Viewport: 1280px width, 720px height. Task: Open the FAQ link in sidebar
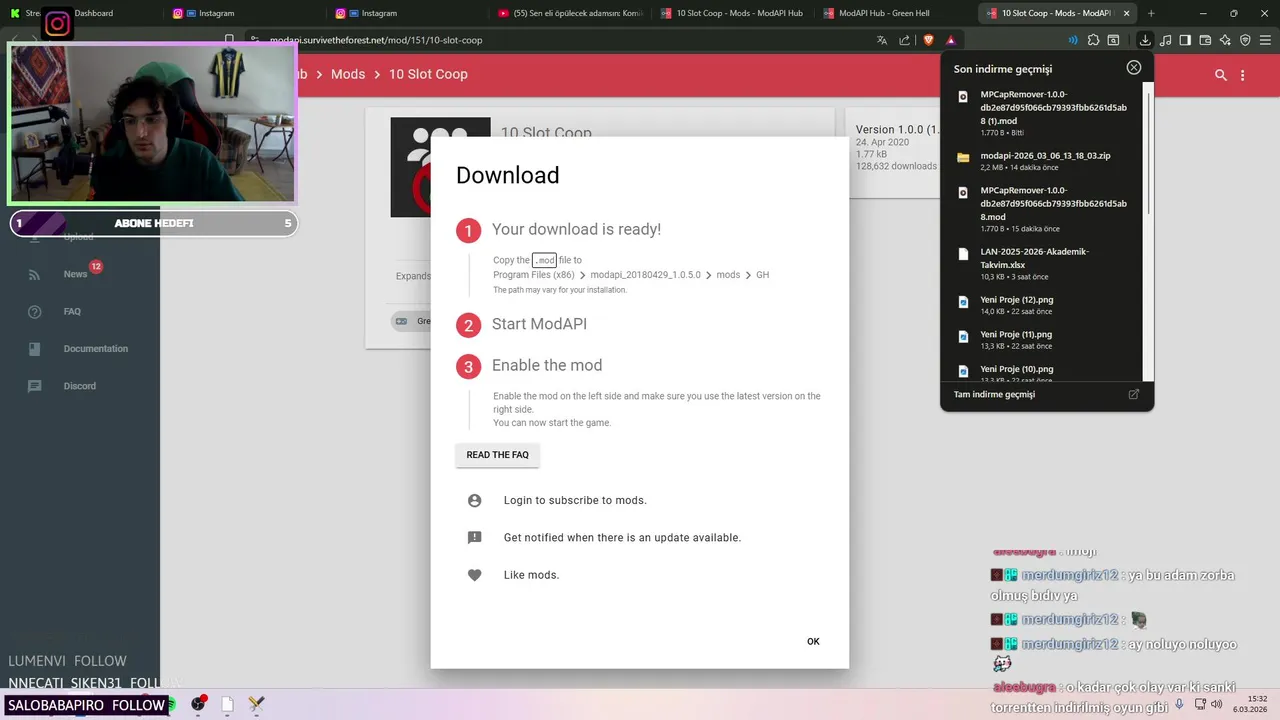pyautogui.click(x=72, y=312)
